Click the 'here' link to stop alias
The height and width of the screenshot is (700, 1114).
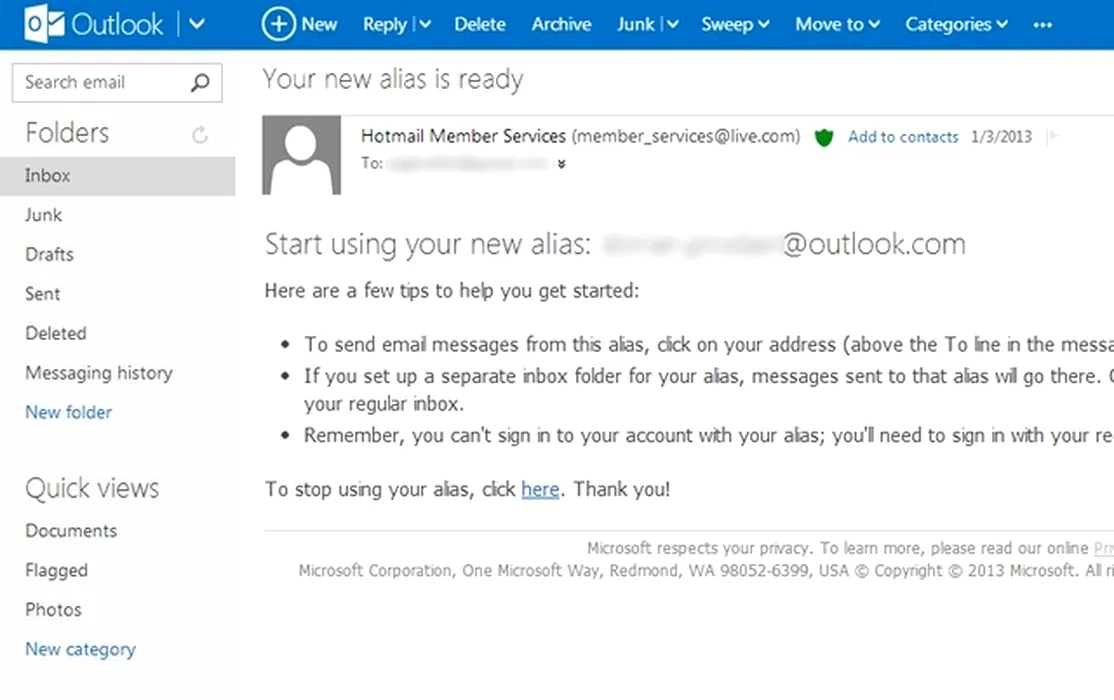(x=540, y=489)
